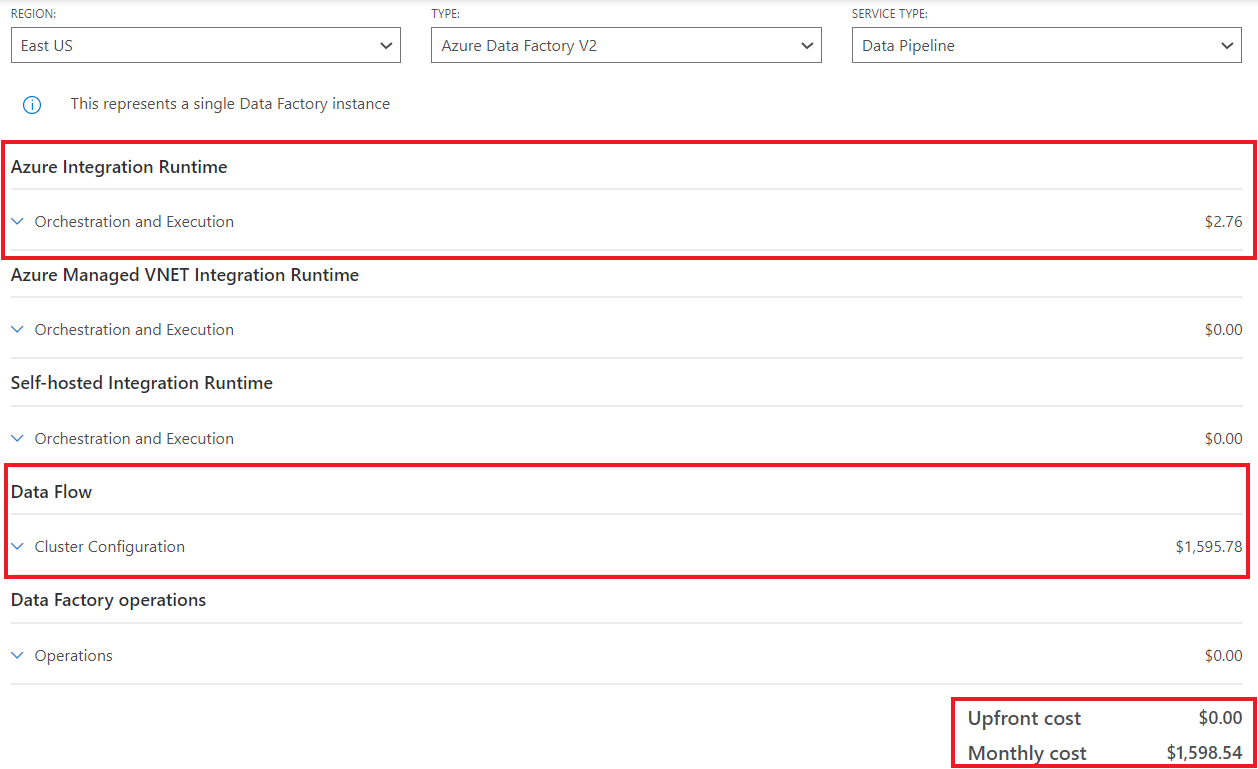Expand Cluster Configuration chevron under Data Flow
Viewport: 1258px width, 769px height.
[x=17, y=547]
